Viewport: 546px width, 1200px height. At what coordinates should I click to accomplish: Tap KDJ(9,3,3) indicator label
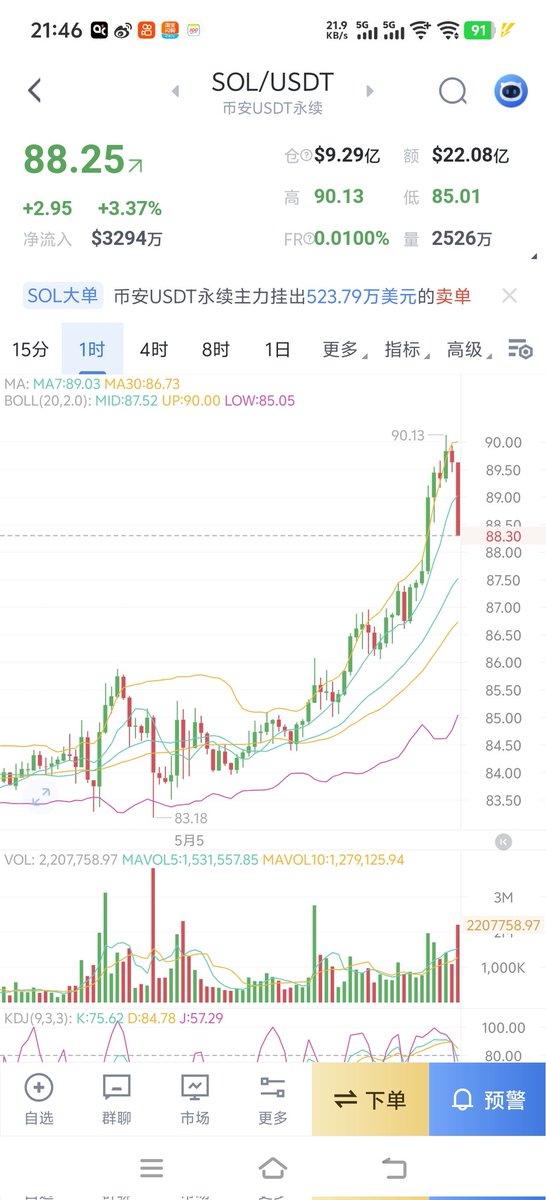click(41, 1019)
